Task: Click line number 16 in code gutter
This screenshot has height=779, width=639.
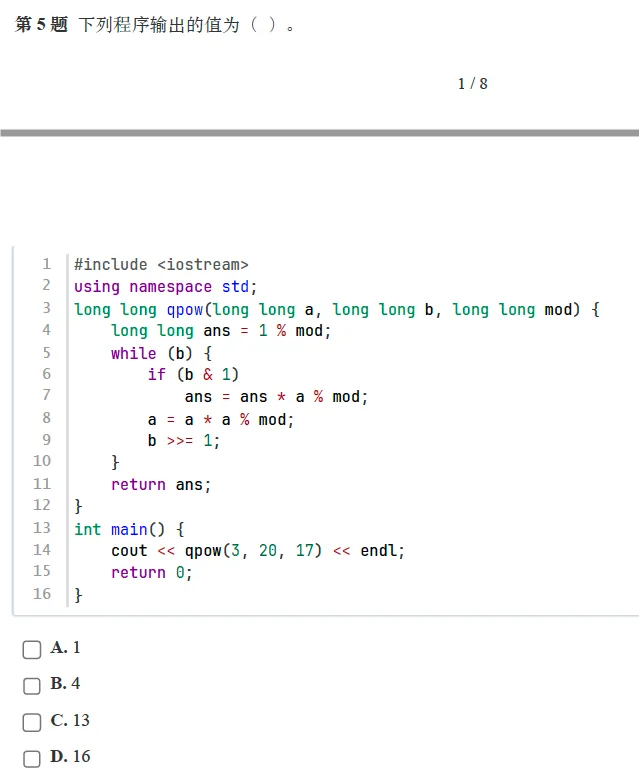Action: 42,594
